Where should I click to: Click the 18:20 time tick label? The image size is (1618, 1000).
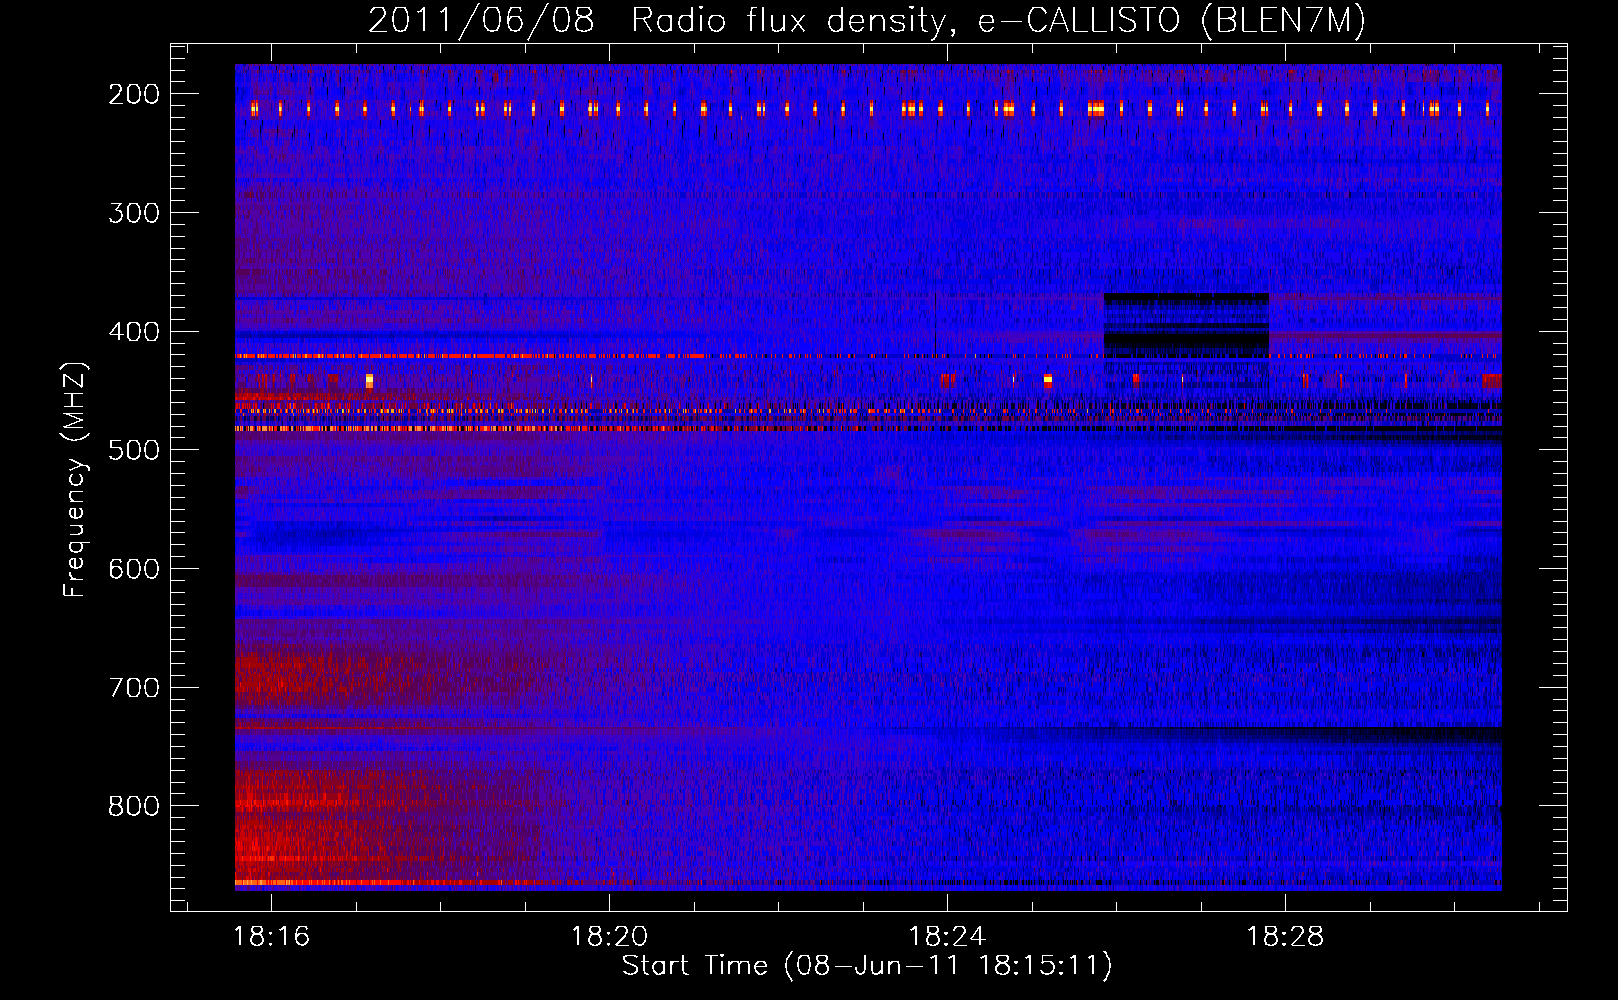(610, 936)
